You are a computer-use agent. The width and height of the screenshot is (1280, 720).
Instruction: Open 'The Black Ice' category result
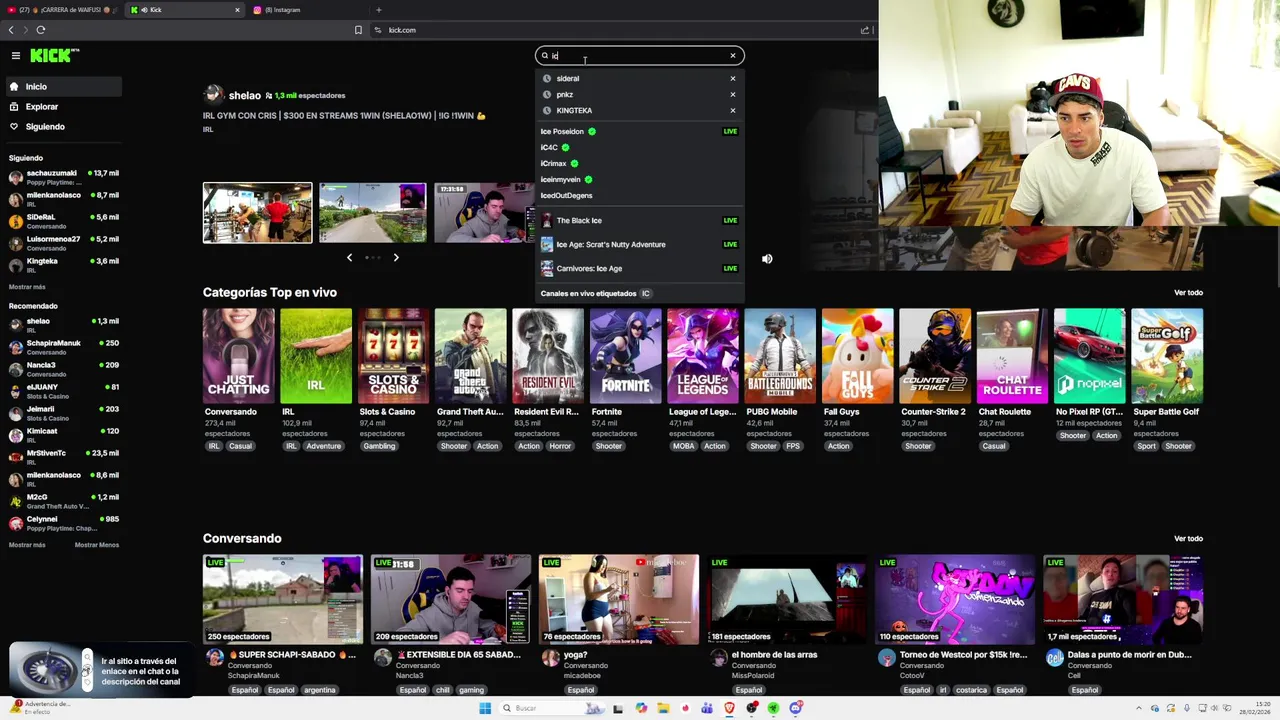[x=640, y=220]
